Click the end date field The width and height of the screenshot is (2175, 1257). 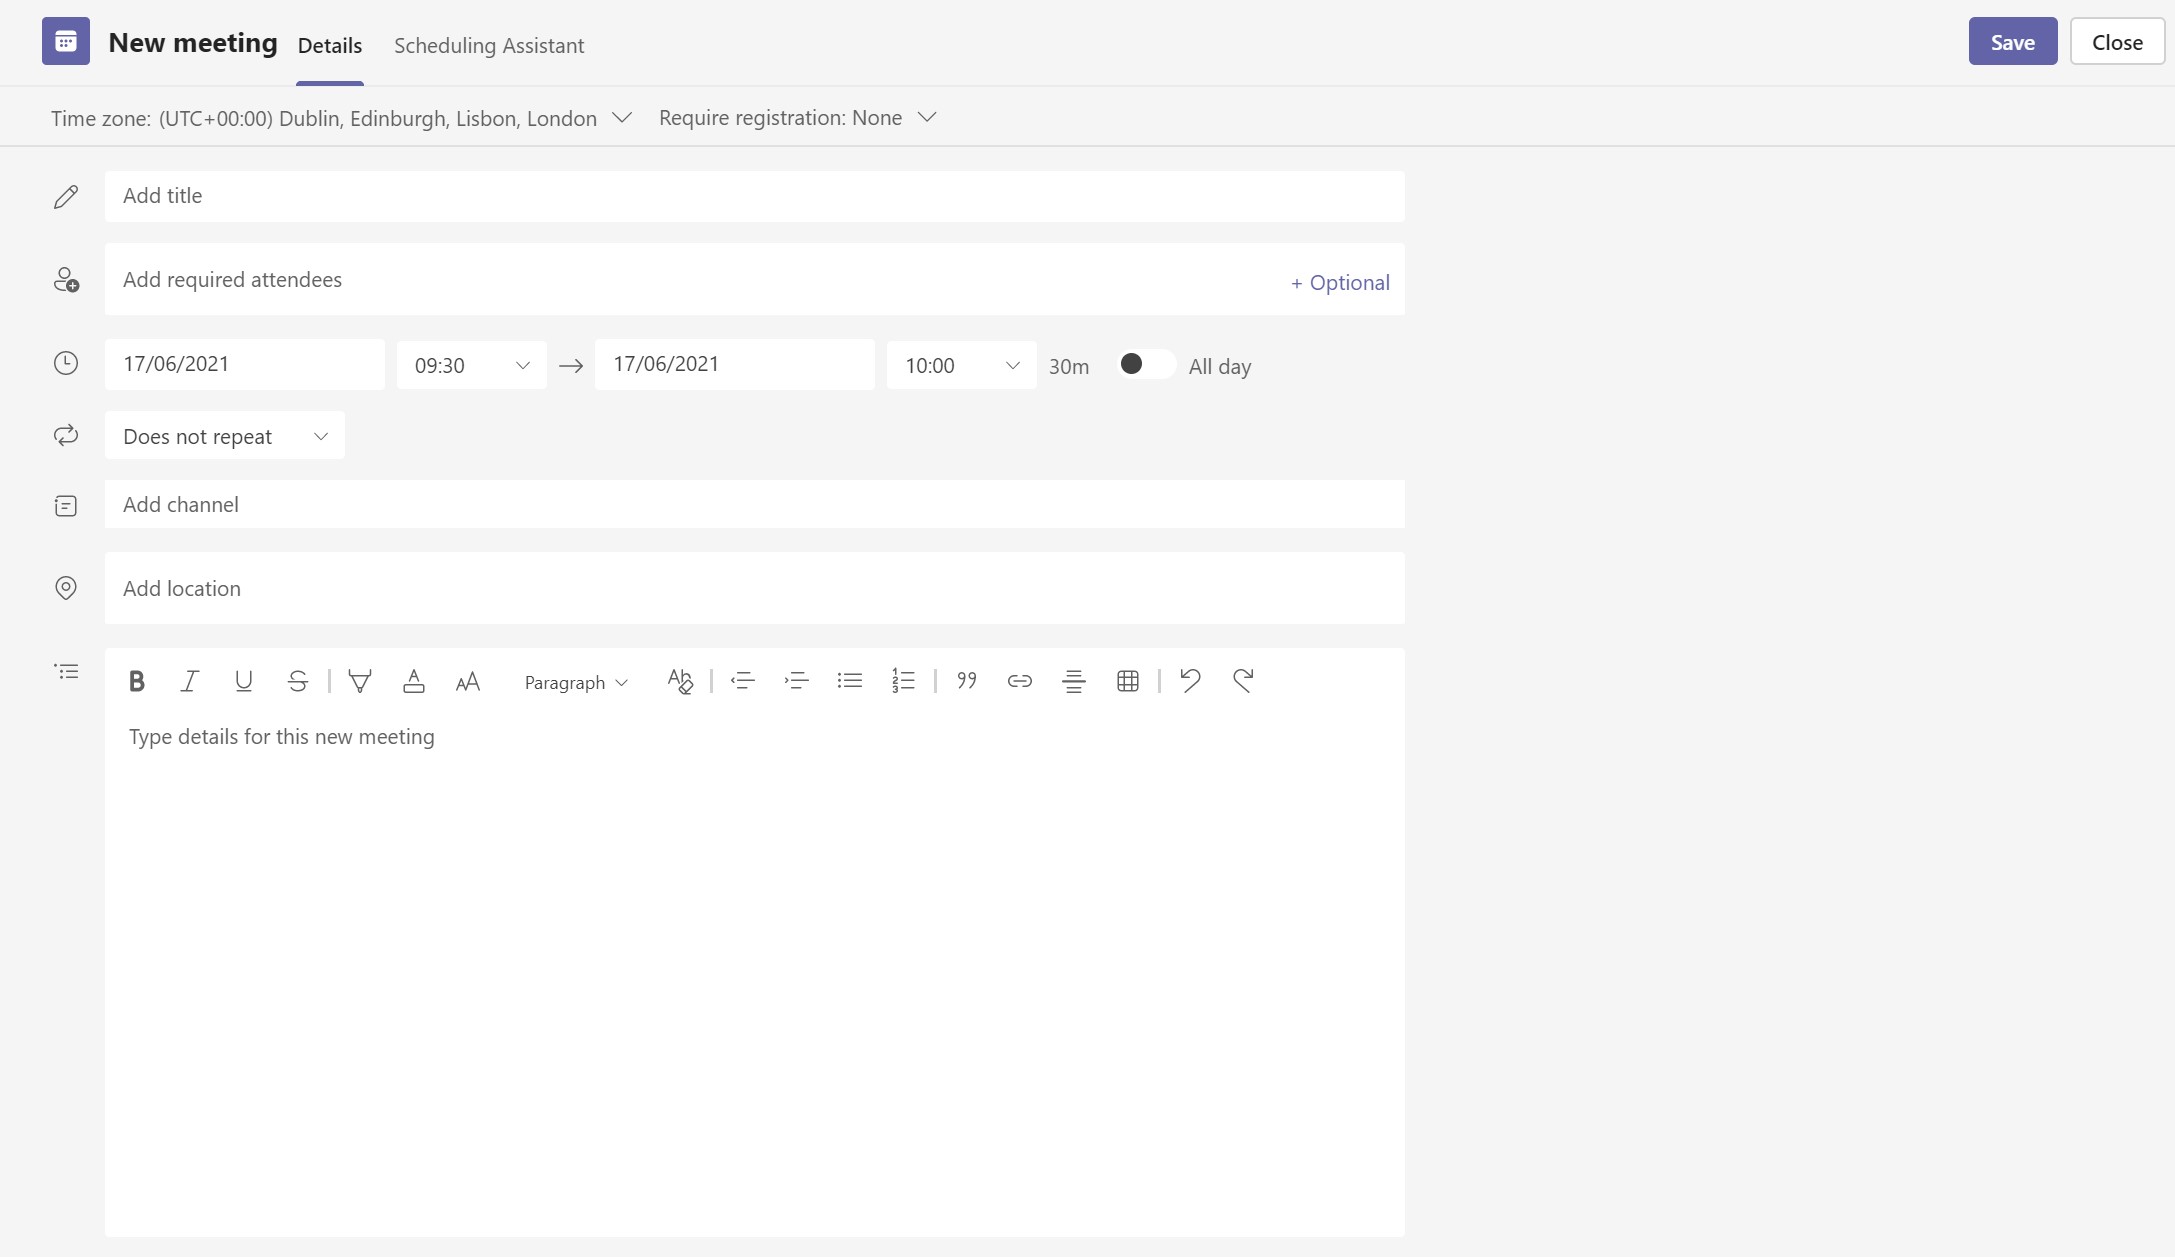point(735,364)
